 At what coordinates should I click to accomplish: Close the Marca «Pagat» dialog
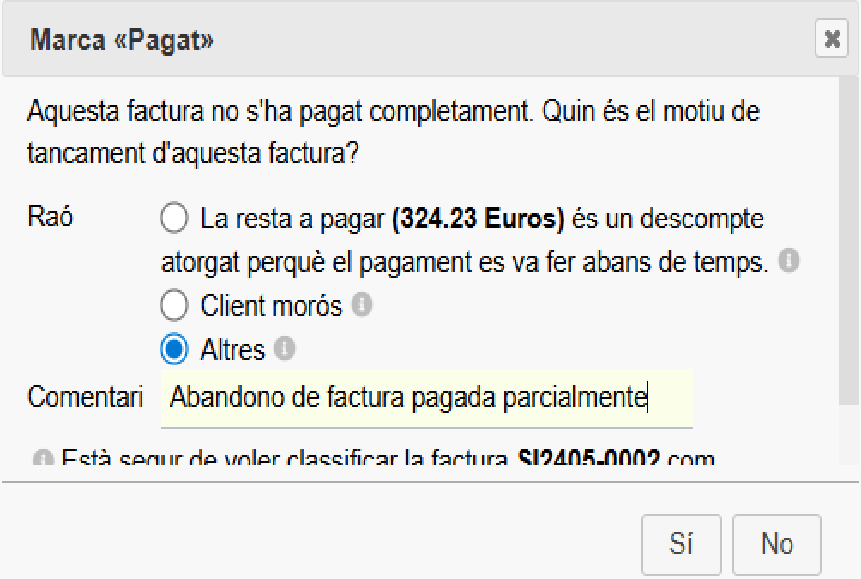pyautogui.click(x=831, y=40)
